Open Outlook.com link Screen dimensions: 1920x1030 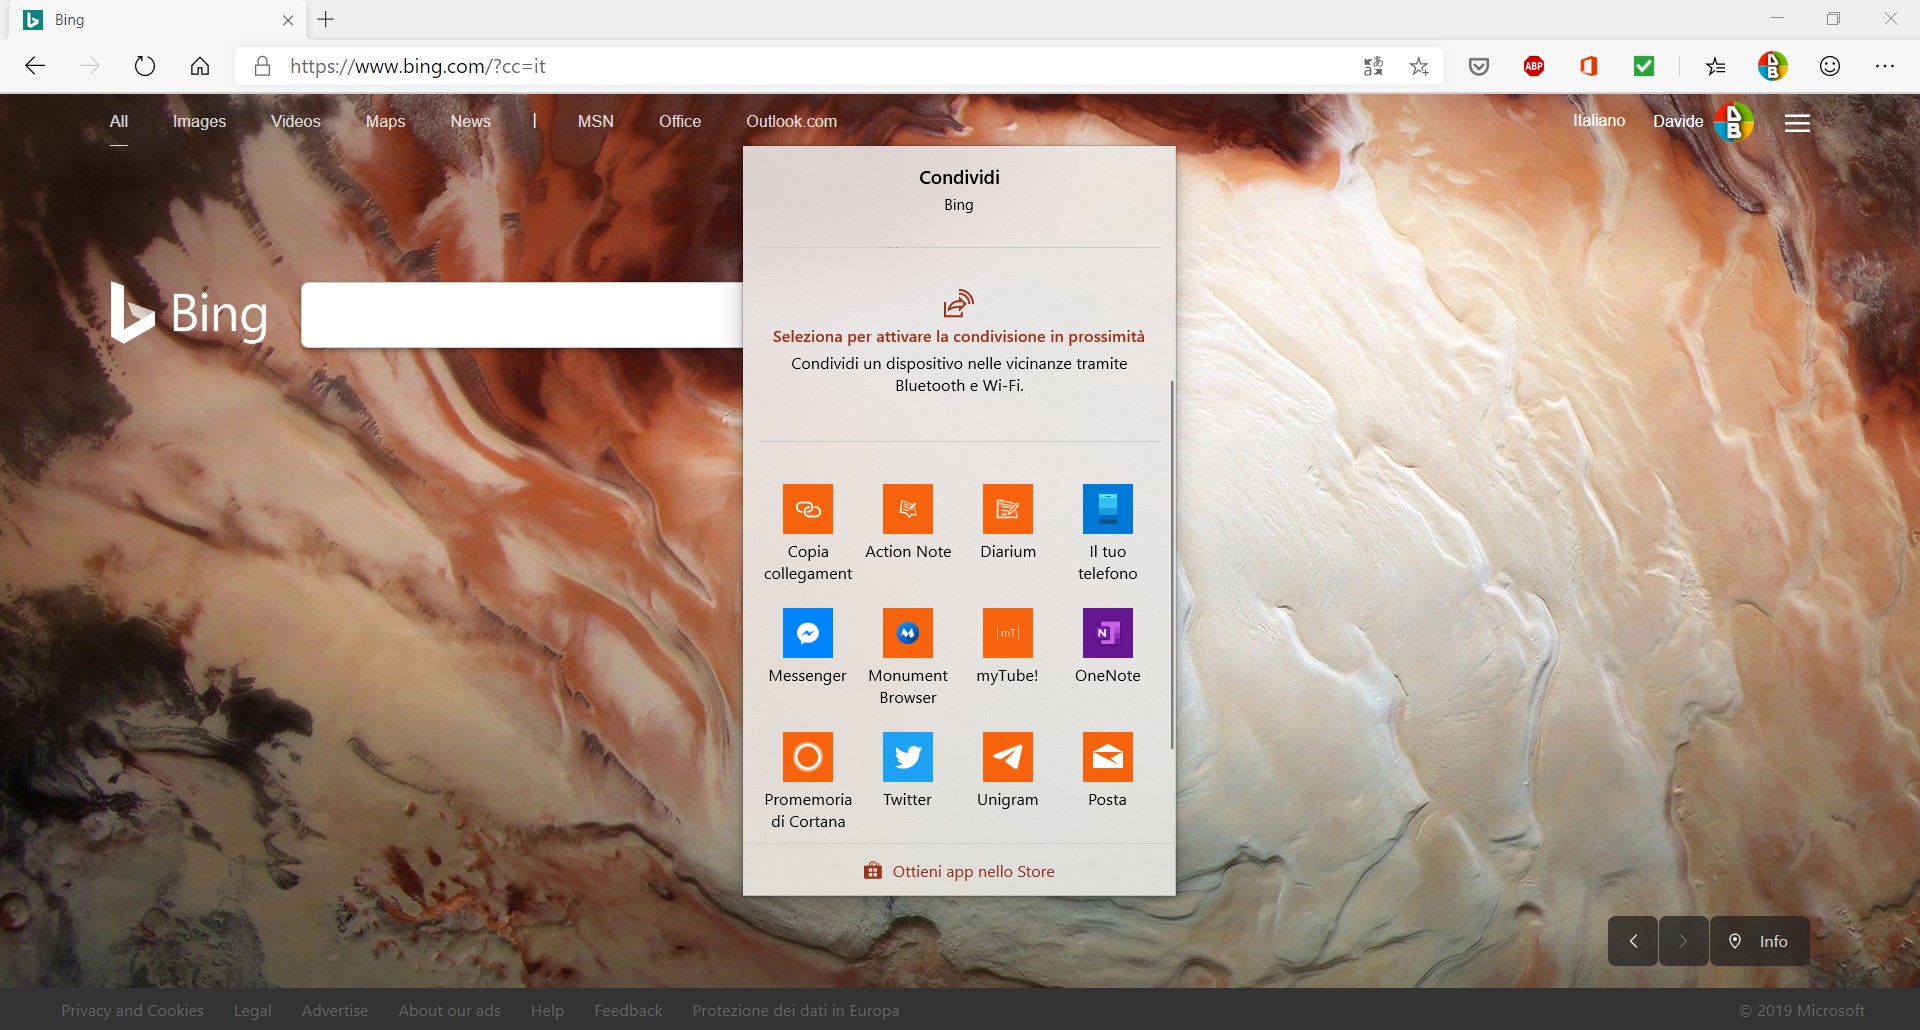tap(791, 121)
